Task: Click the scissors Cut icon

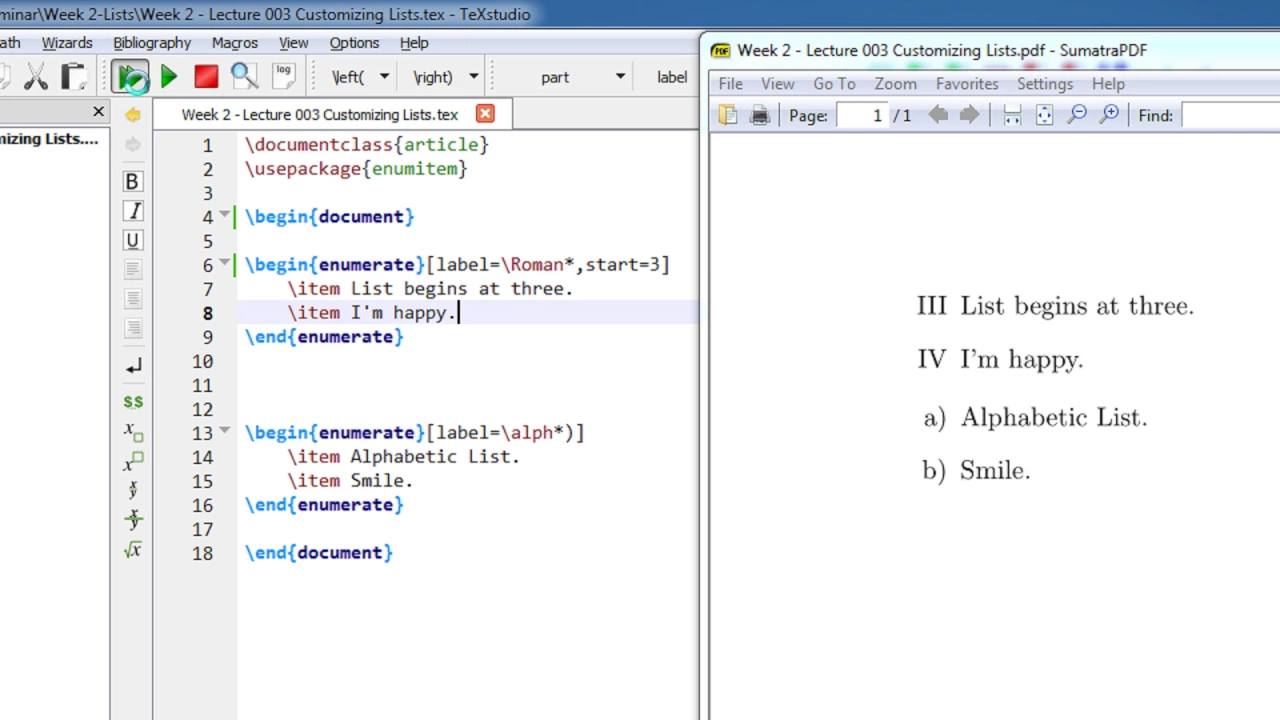Action: [x=36, y=77]
